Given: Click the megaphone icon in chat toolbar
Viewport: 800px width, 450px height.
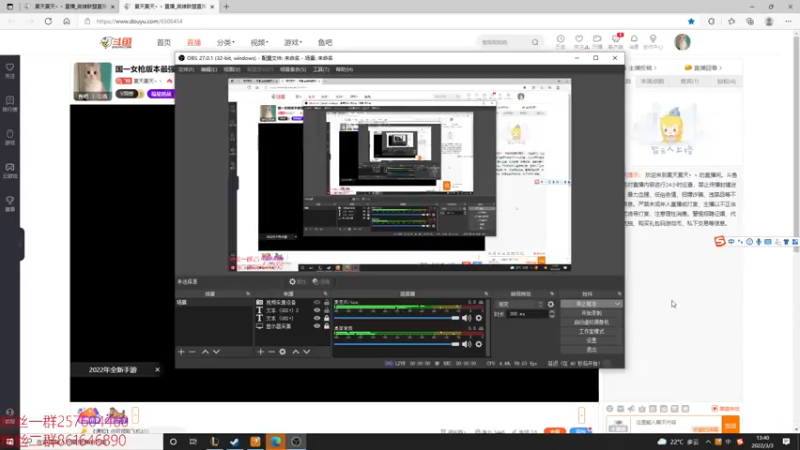Looking at the screenshot, I should (631, 409).
